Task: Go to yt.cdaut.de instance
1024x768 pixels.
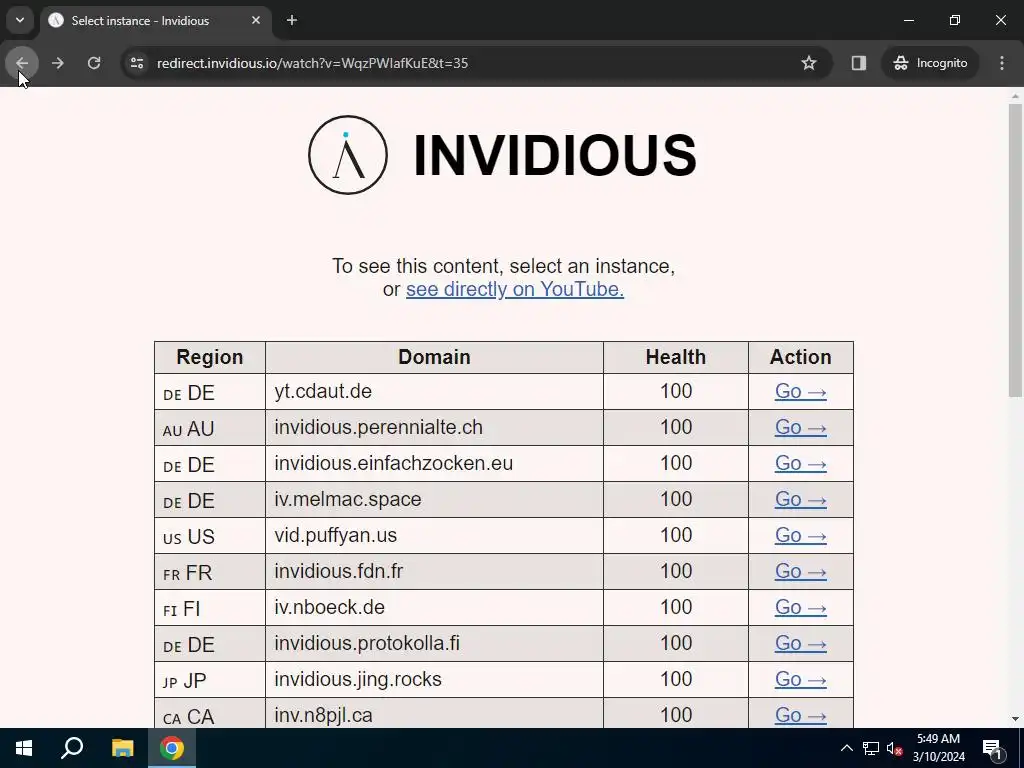Action: [801, 391]
